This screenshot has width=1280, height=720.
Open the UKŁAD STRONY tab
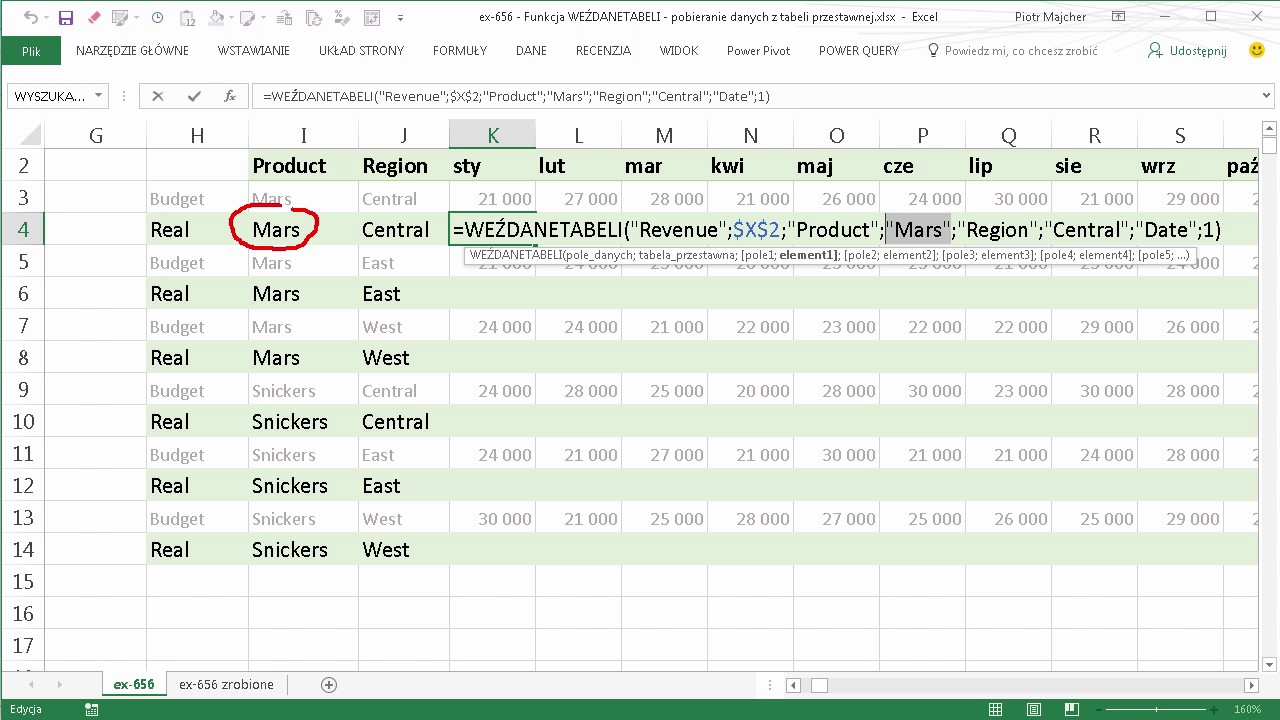[362, 51]
